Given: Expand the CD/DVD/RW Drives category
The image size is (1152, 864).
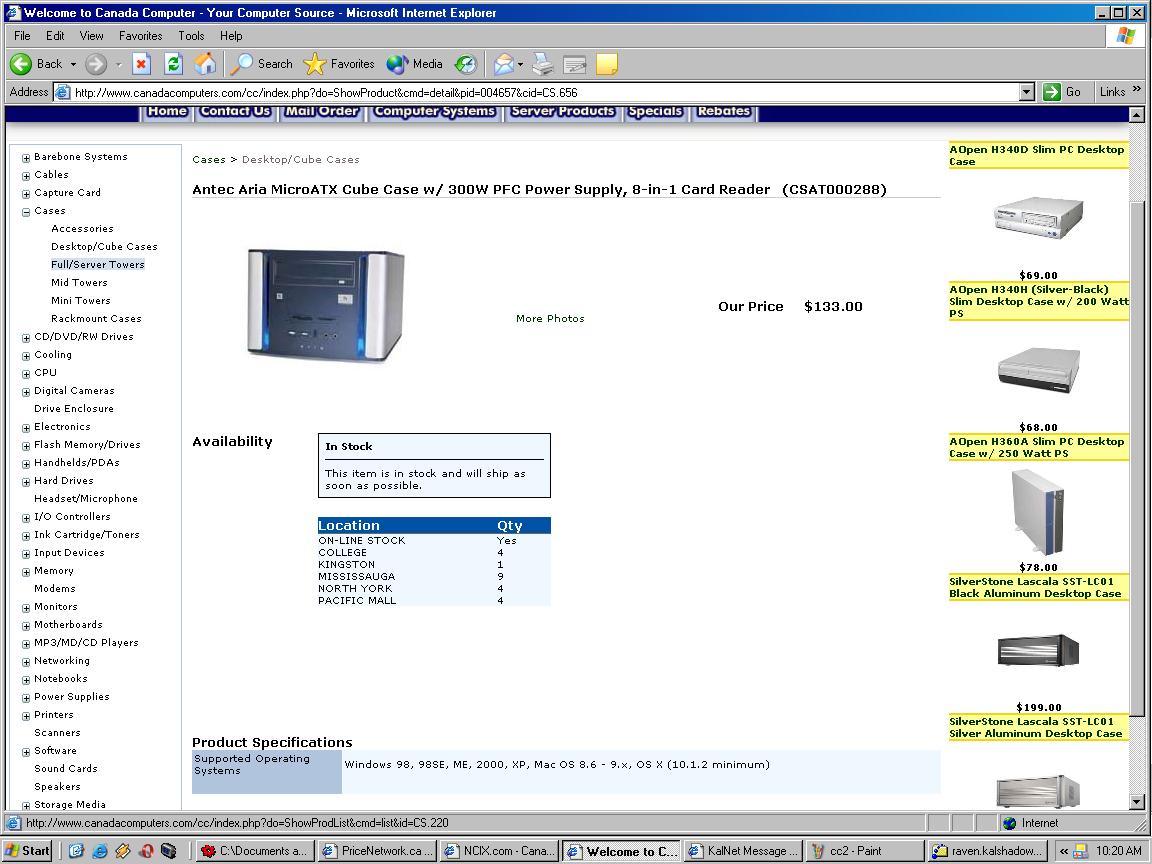Looking at the screenshot, I should 26,338.
